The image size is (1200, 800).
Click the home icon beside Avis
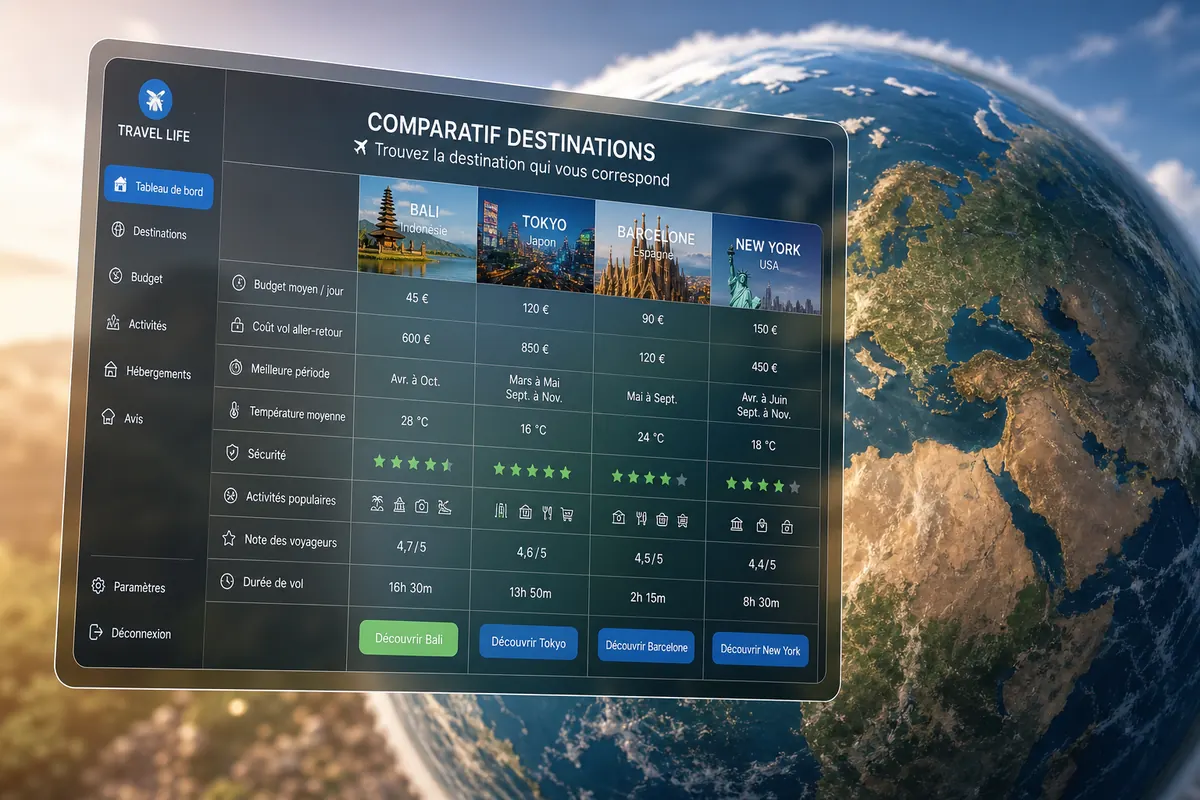tap(108, 416)
